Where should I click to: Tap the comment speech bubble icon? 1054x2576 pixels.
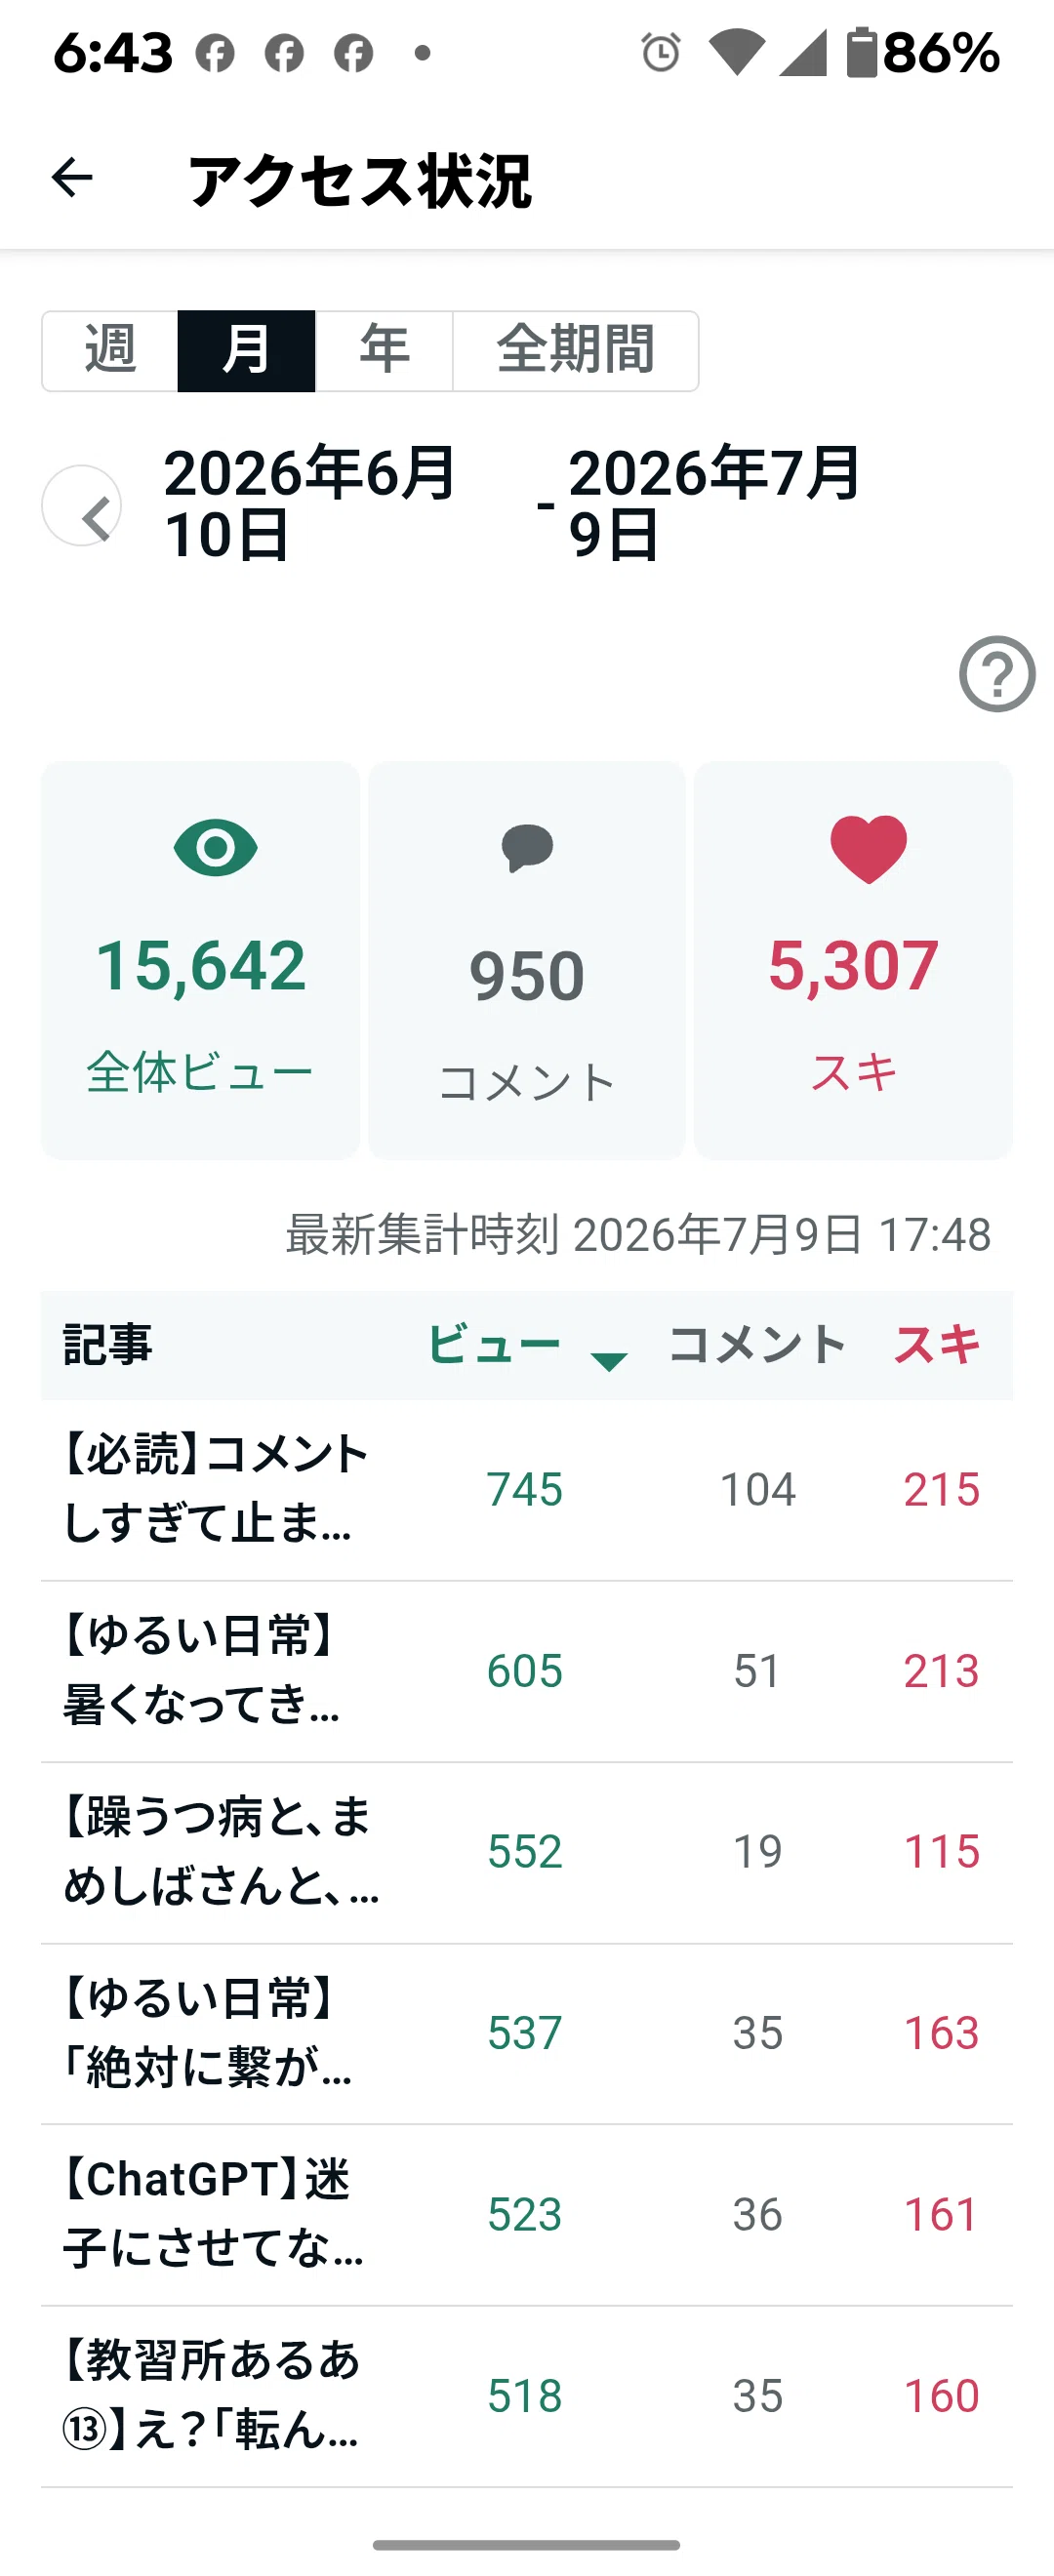[x=527, y=848]
